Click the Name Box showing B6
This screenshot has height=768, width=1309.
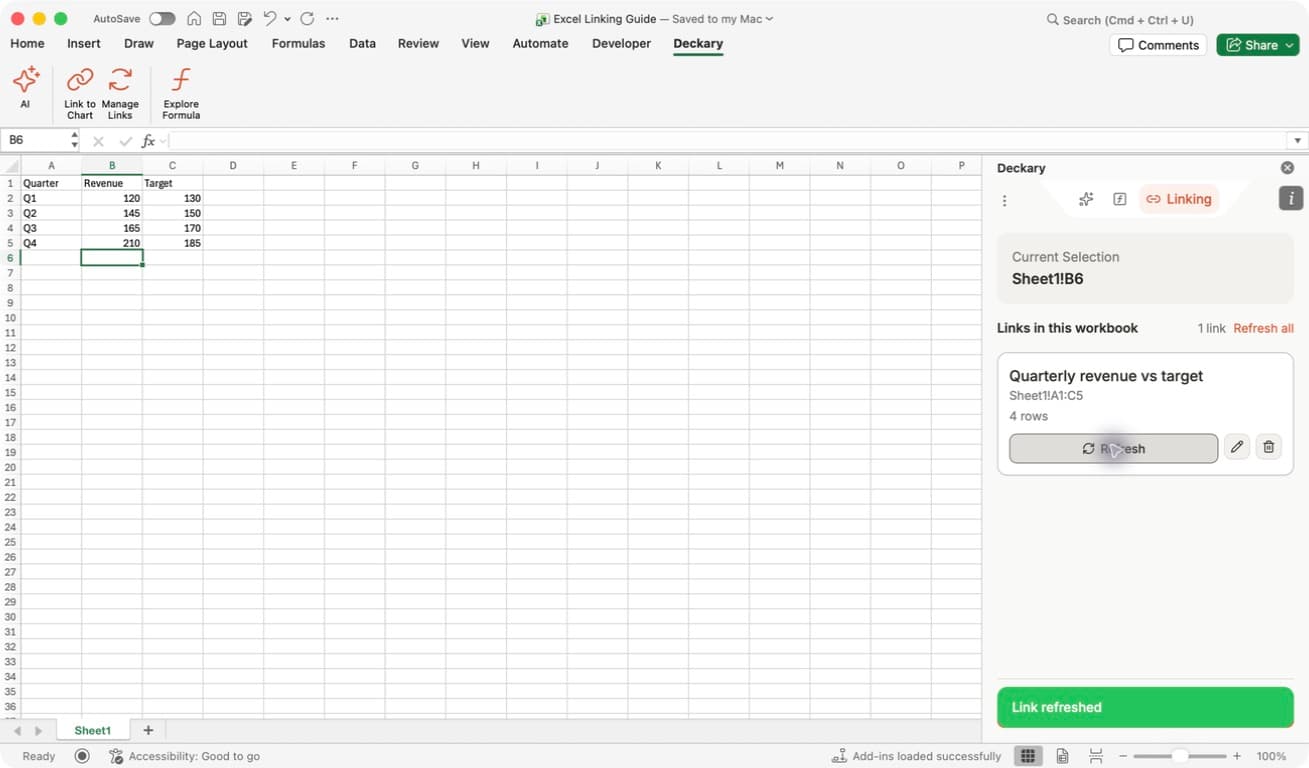pyautogui.click(x=35, y=141)
